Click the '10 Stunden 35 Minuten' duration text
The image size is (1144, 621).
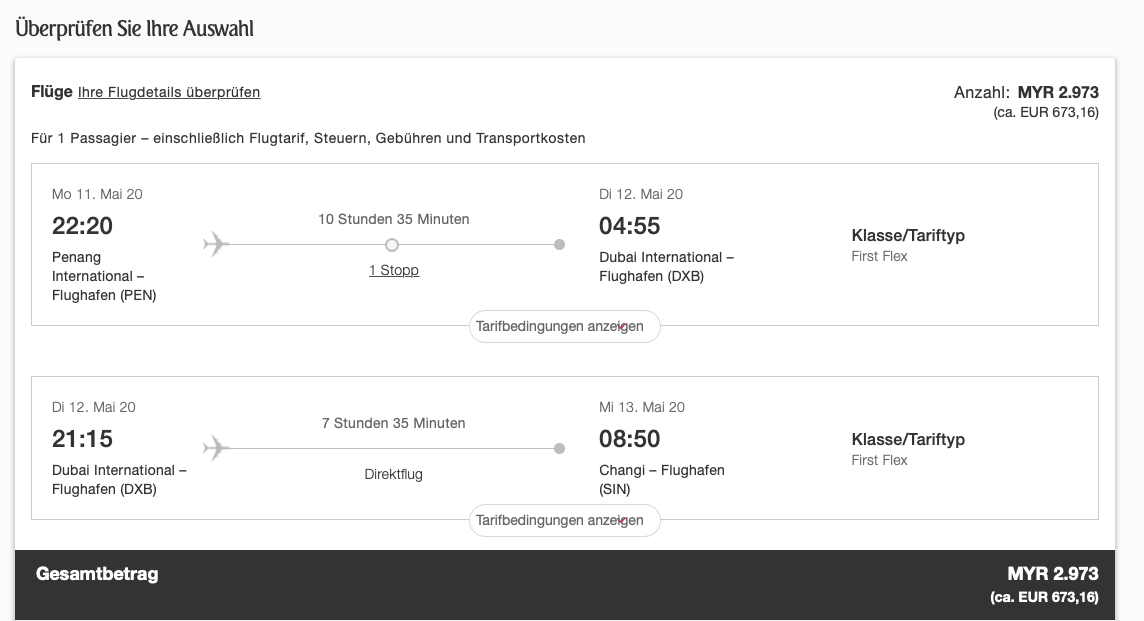click(x=393, y=219)
